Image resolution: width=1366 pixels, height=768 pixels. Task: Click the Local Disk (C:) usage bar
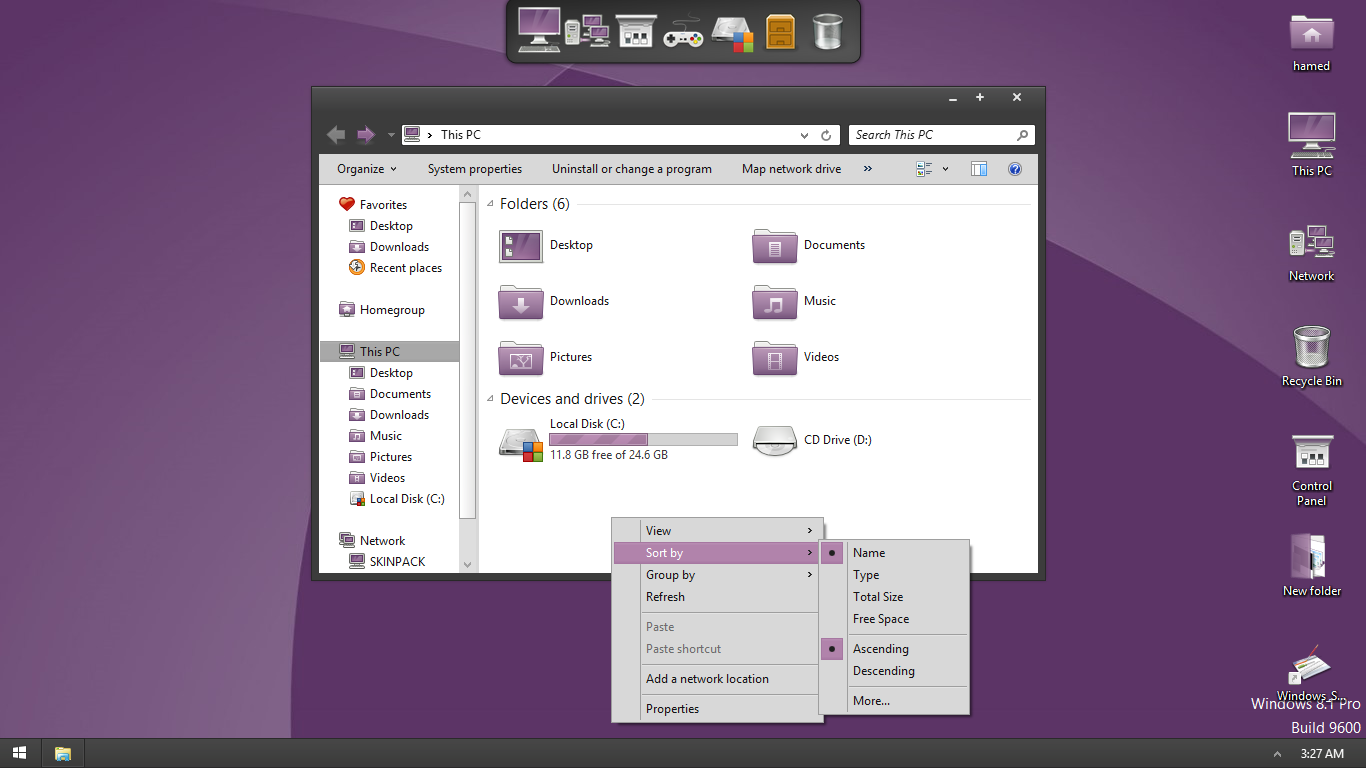point(643,439)
